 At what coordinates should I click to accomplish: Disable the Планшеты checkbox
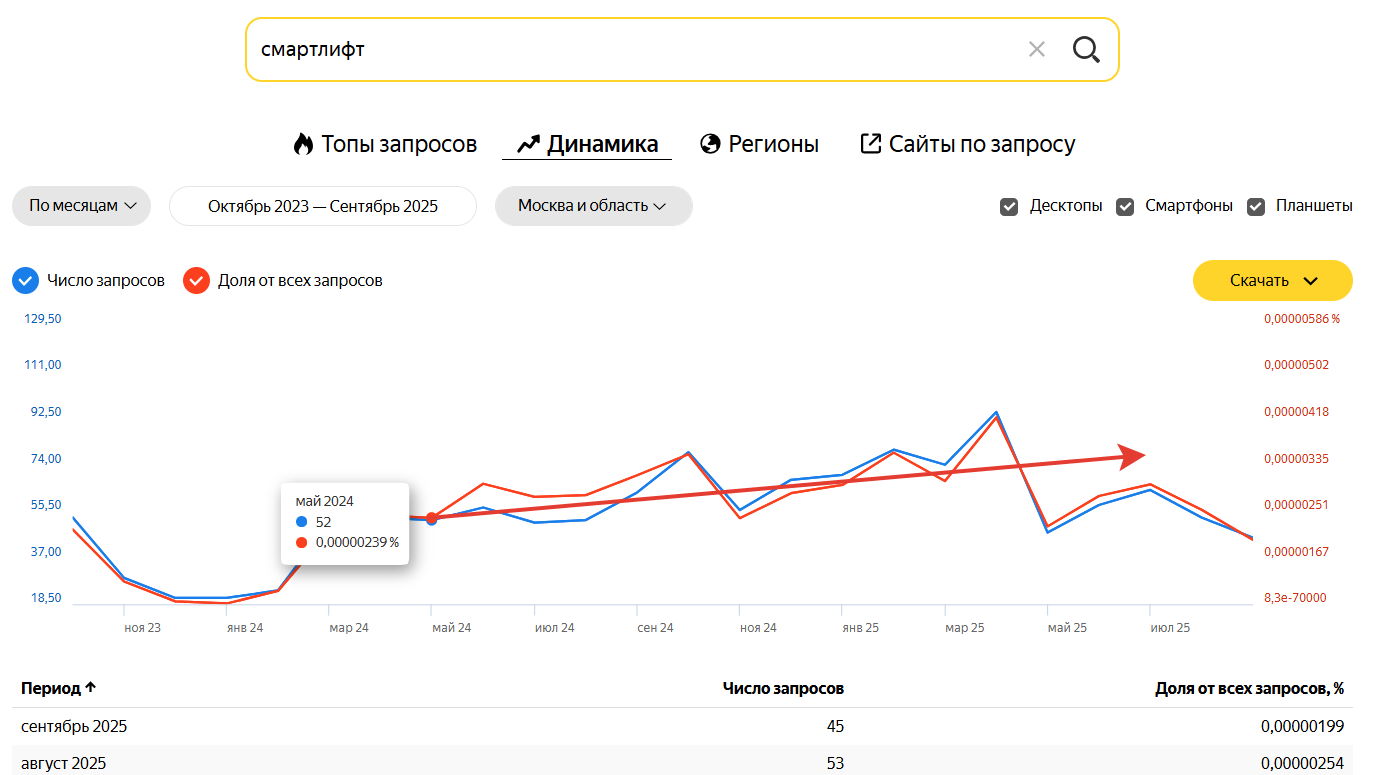pos(1255,206)
